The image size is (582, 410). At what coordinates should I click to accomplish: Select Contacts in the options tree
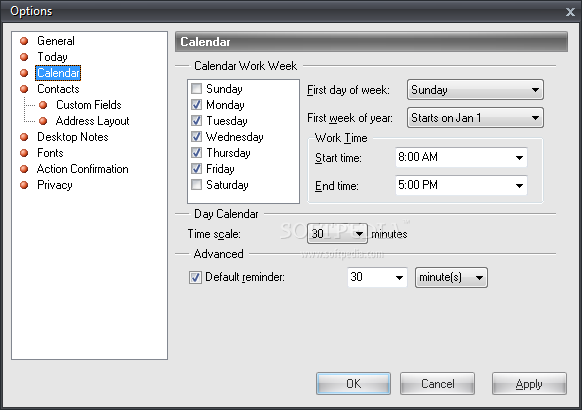click(x=58, y=89)
